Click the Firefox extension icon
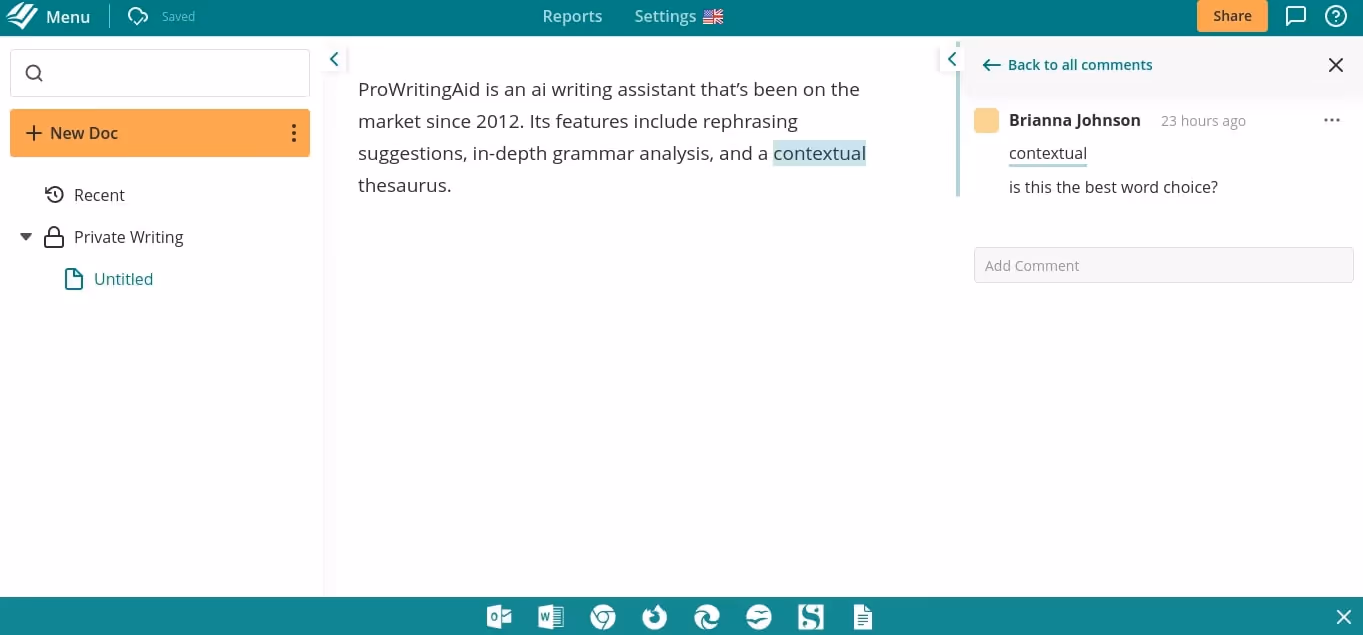The width and height of the screenshot is (1363, 635). (x=655, y=617)
